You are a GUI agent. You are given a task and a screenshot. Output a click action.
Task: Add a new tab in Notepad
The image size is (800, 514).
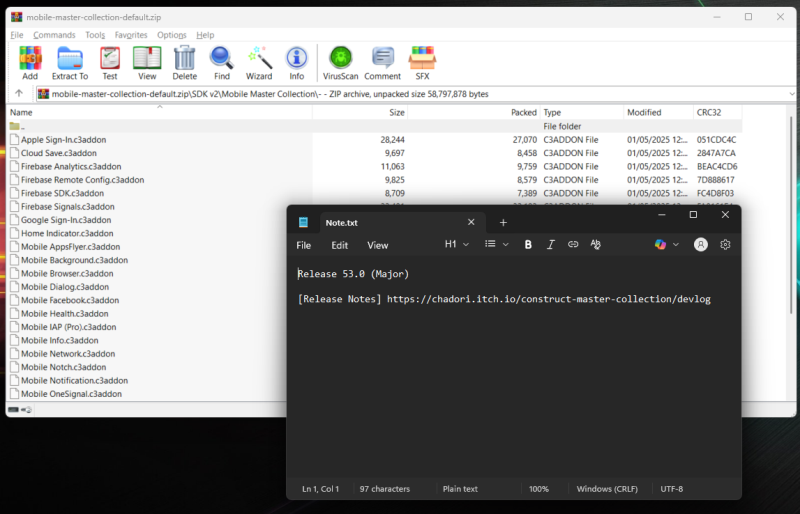pos(503,223)
